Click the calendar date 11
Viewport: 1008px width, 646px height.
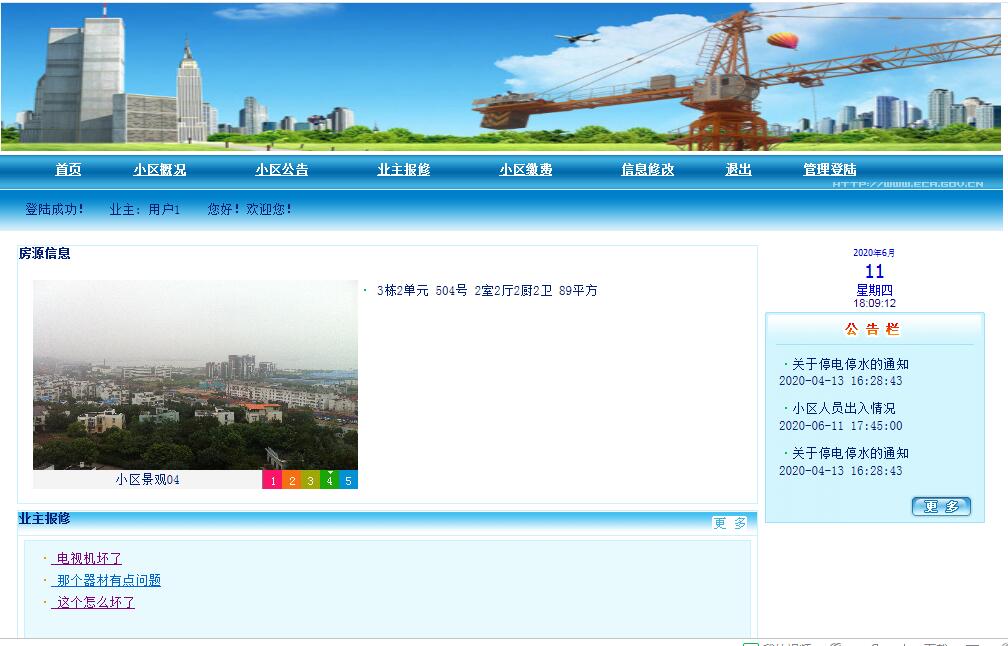pos(874,271)
